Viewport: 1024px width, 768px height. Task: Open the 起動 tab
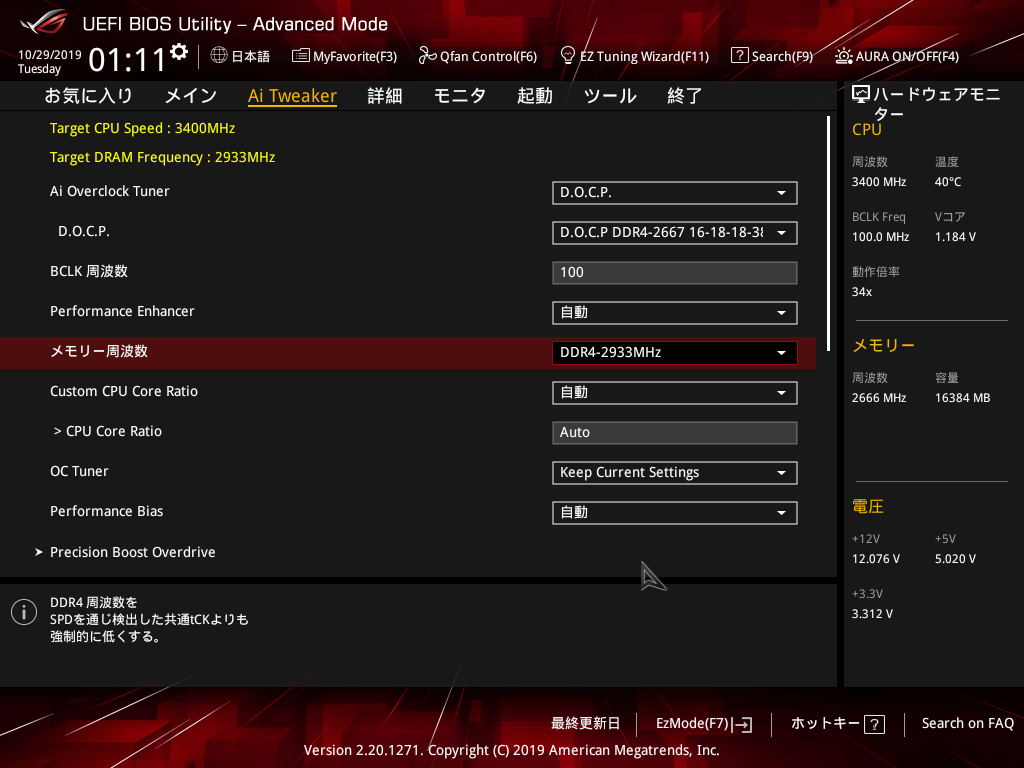[x=535, y=96]
